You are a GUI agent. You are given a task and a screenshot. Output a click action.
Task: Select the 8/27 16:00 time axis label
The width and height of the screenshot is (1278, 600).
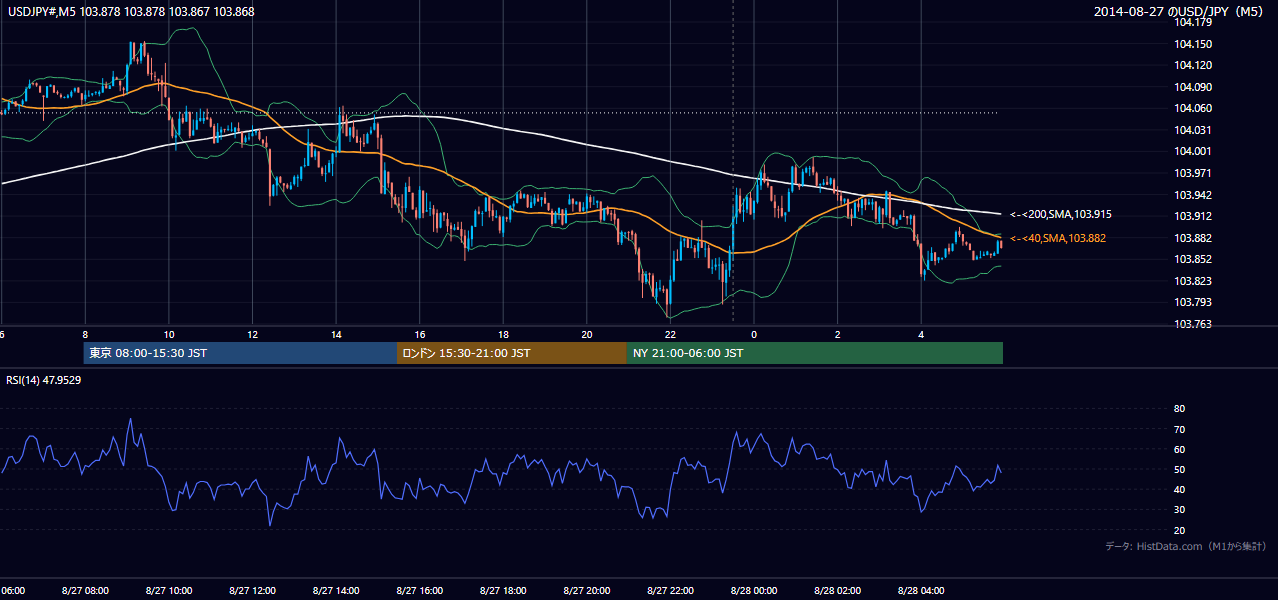[419, 591]
